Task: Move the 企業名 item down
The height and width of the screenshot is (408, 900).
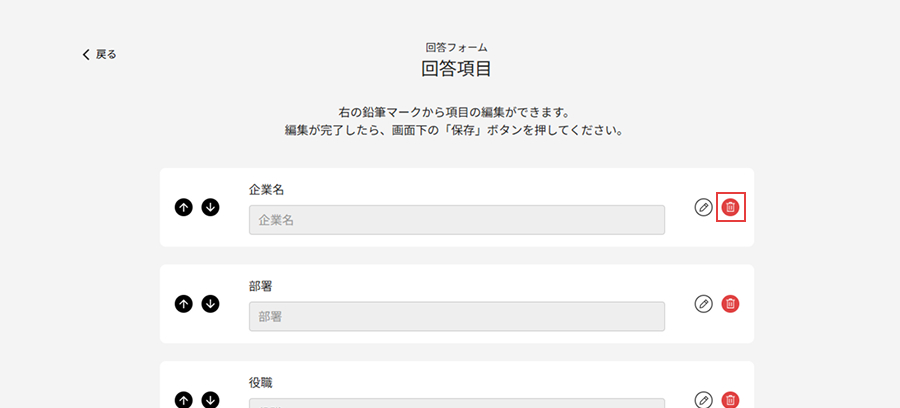Action: click(x=210, y=207)
